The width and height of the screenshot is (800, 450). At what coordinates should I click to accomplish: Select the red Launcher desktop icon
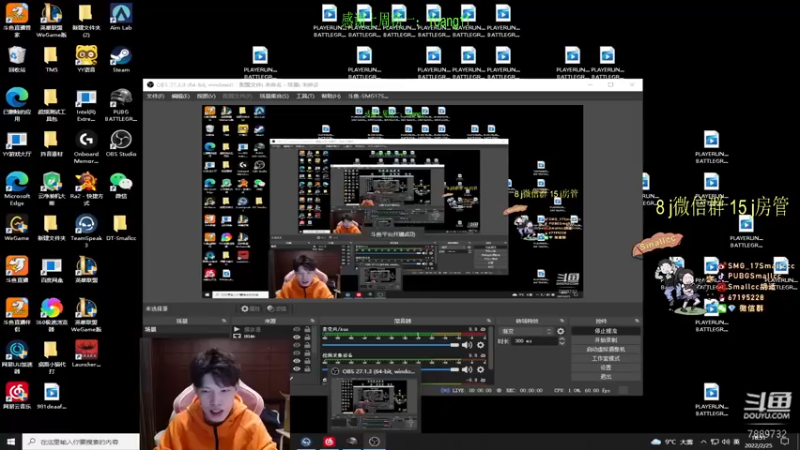coord(86,354)
